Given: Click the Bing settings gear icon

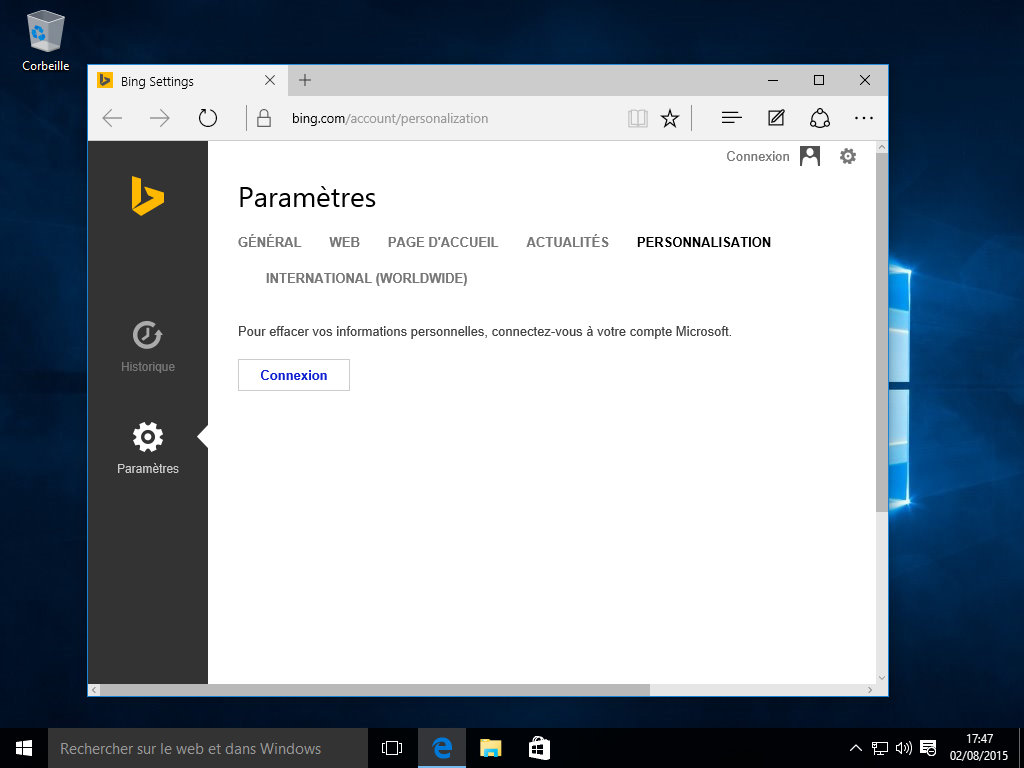Looking at the screenshot, I should coord(848,156).
